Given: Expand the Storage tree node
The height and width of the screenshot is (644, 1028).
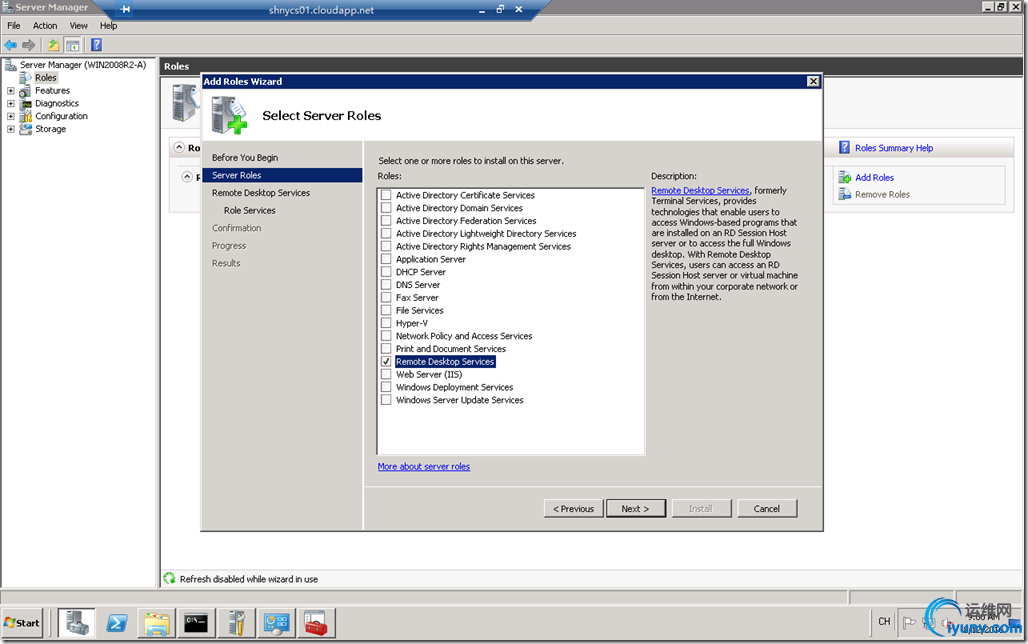Looking at the screenshot, I should pos(10,129).
